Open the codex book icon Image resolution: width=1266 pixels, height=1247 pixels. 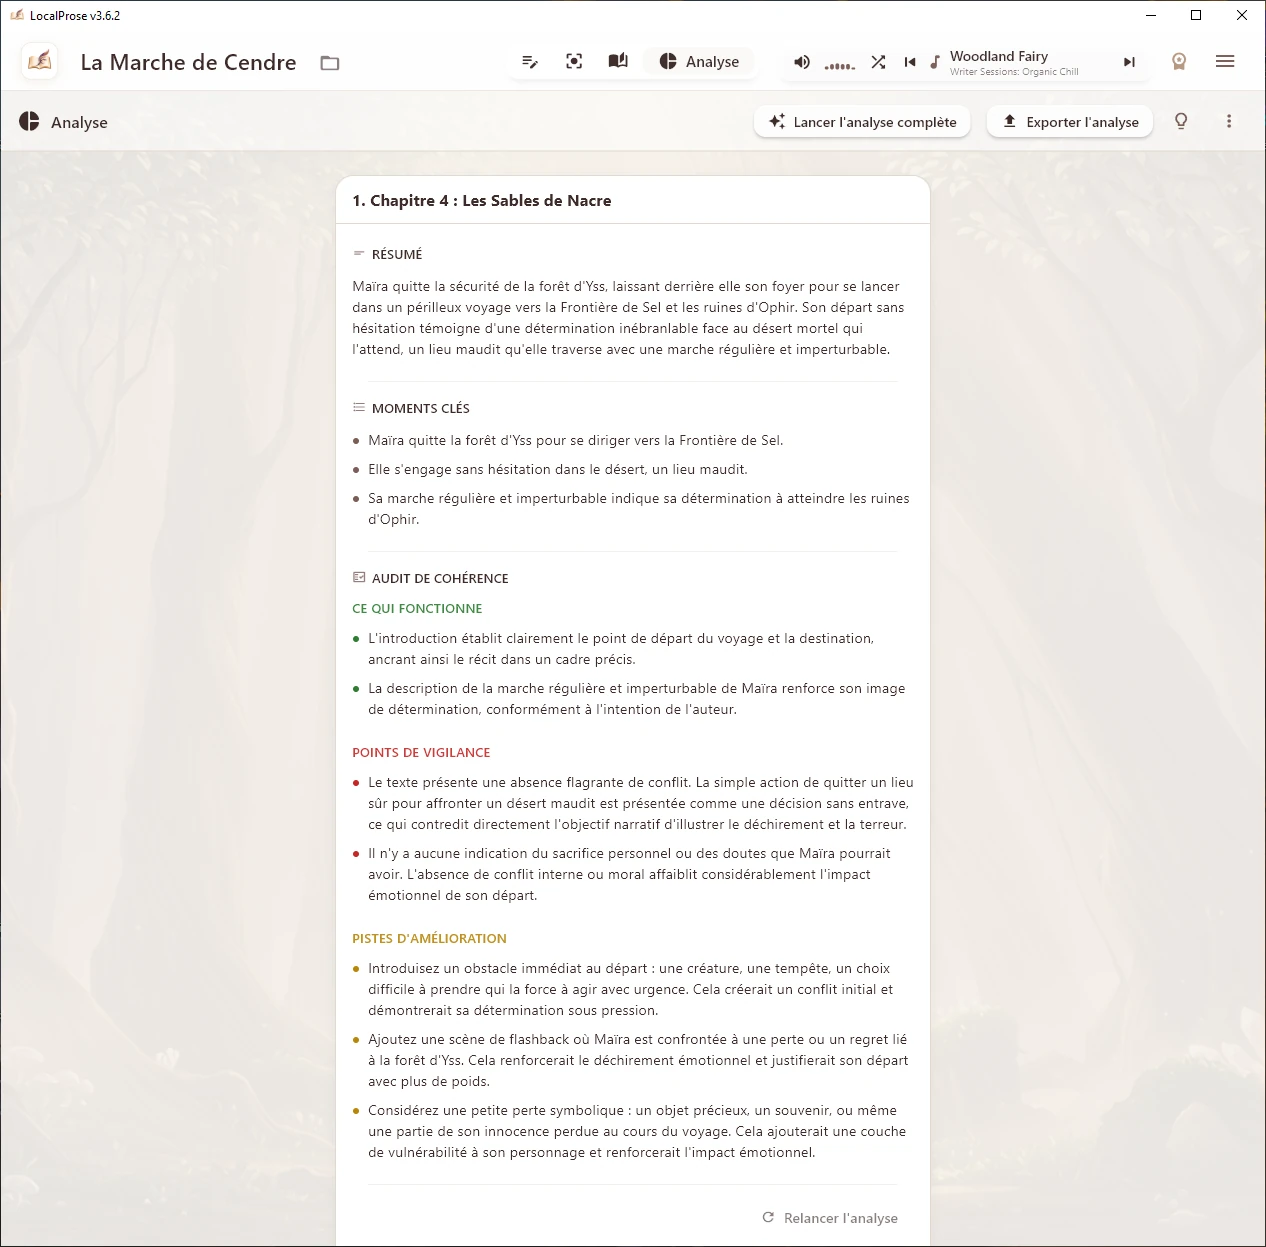(618, 61)
